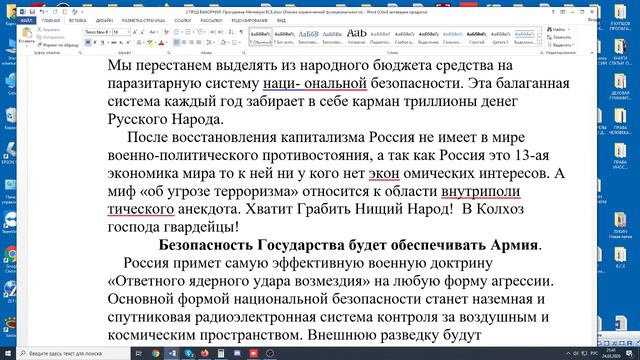Click Format Painter (Формат по образцу)
640x360 pixels.
point(58,45)
